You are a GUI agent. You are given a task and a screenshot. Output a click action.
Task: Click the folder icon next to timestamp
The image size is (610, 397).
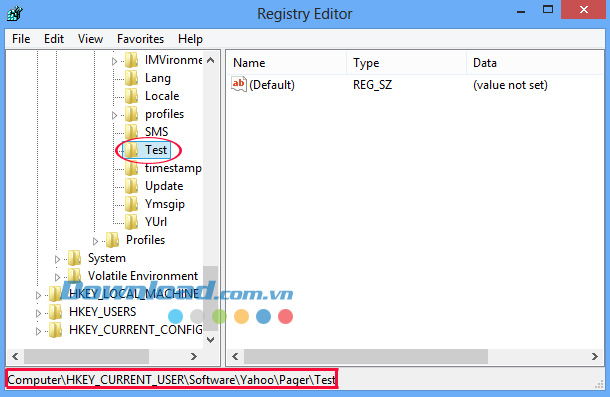131,168
